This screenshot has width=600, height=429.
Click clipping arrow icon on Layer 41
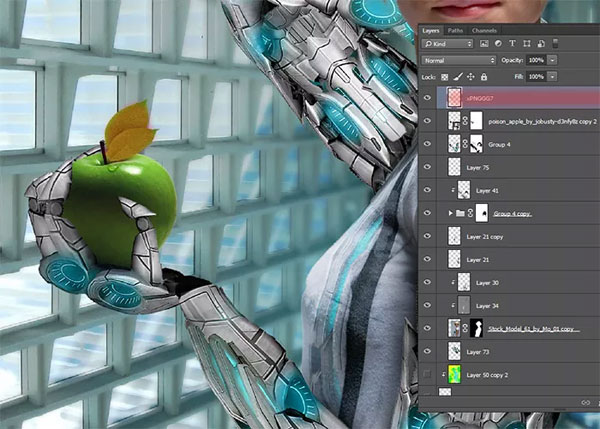click(x=453, y=190)
